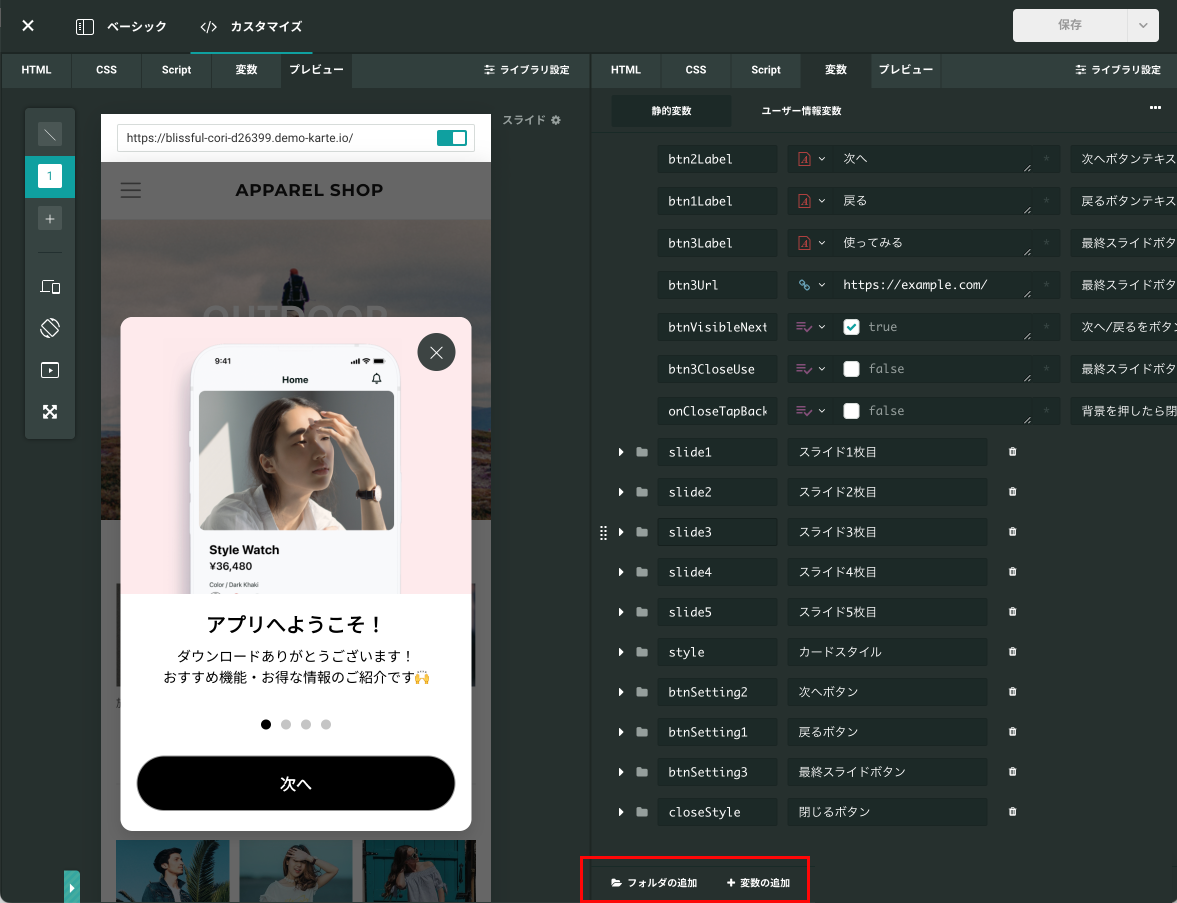Open the スライド settings gear
1177x903 pixels.
pos(555,120)
